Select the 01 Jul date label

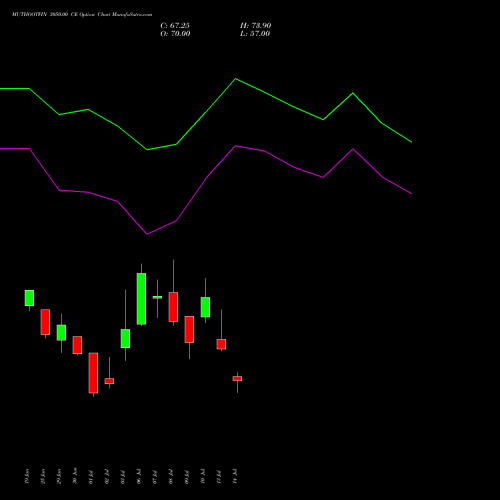91,476
